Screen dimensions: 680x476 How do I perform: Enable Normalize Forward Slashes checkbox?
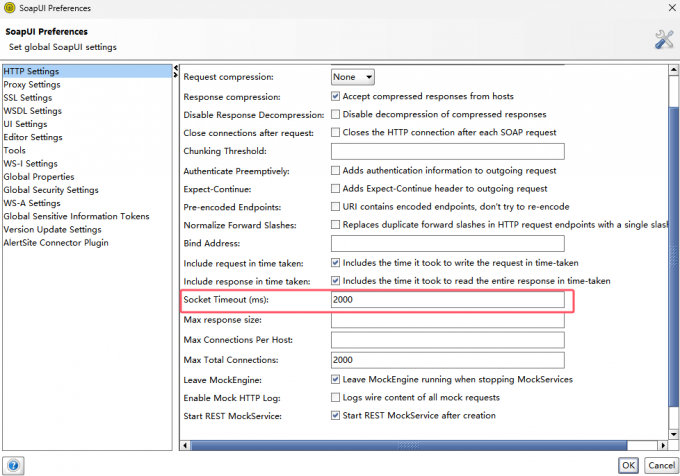[x=335, y=225]
